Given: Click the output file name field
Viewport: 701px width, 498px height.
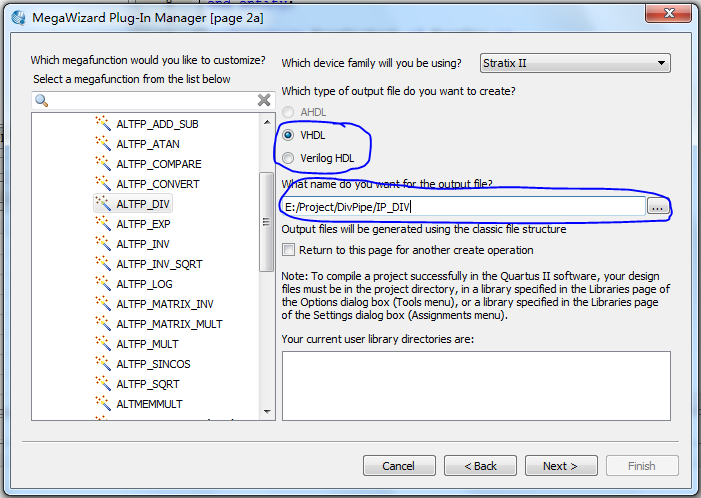Looking at the screenshot, I should point(464,207).
